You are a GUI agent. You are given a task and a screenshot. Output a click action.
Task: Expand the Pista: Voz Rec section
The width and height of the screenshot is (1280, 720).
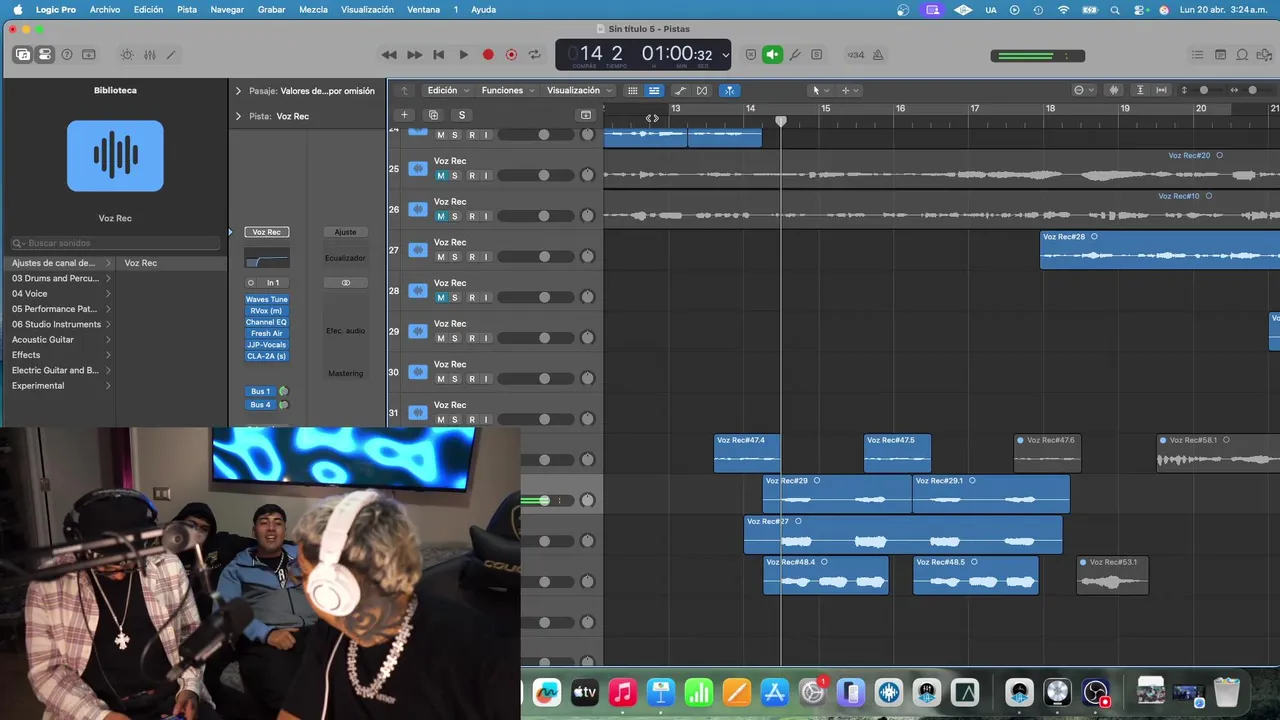238,116
